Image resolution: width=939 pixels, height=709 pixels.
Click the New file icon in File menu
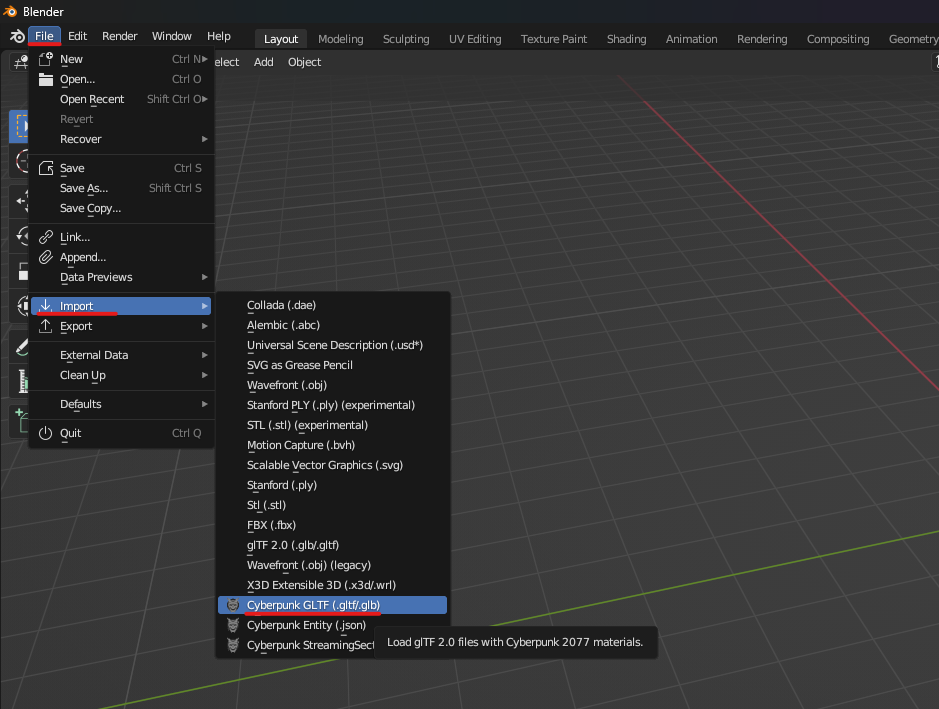point(45,59)
